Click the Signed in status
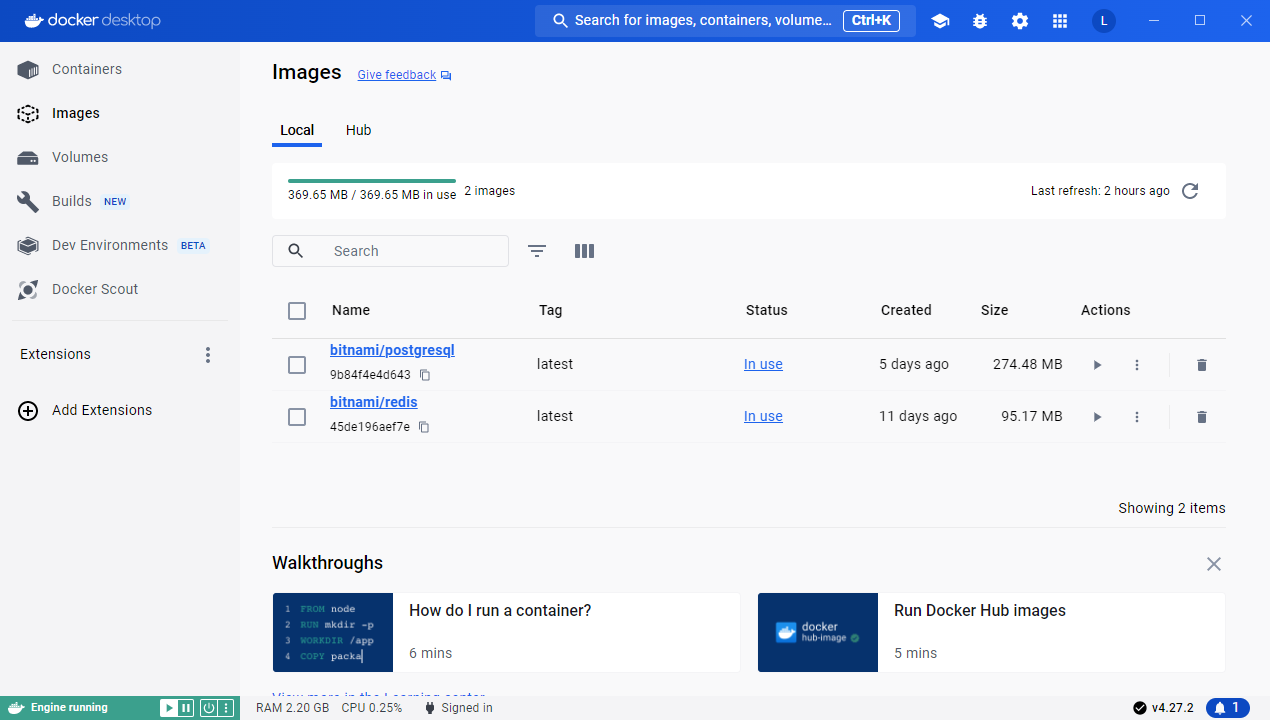This screenshot has height=720, width=1270. [458, 708]
